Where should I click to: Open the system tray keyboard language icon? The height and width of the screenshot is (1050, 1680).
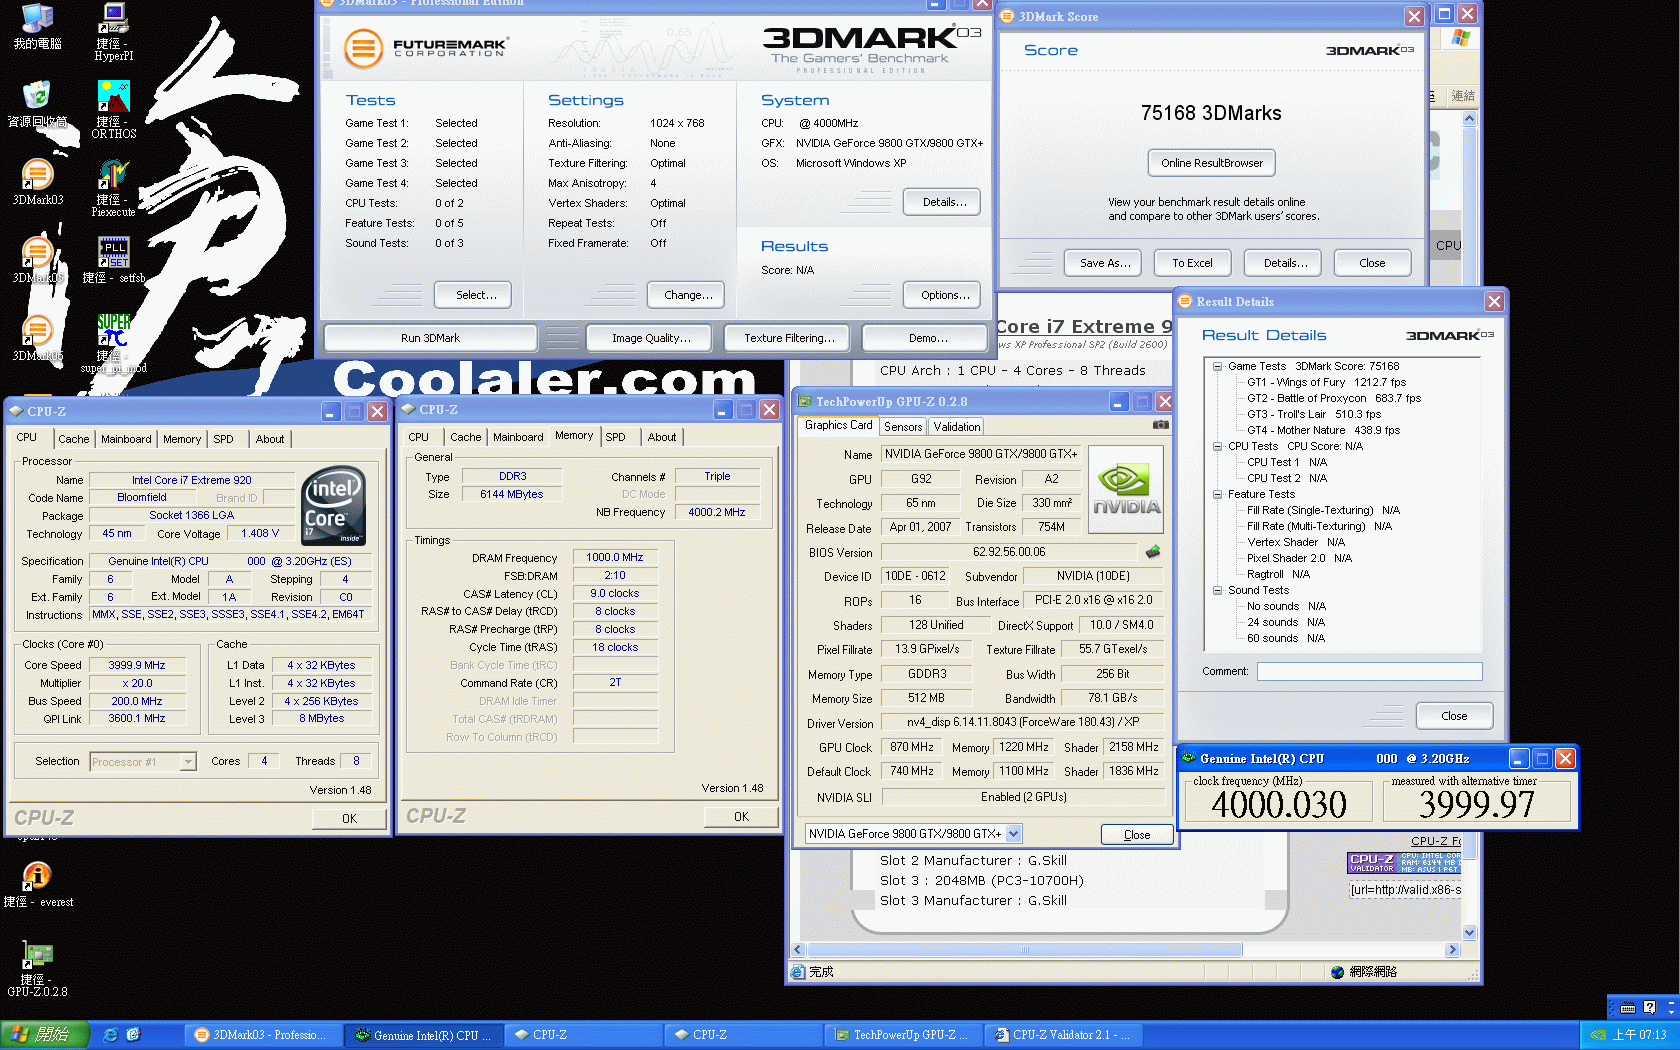click(1628, 1008)
